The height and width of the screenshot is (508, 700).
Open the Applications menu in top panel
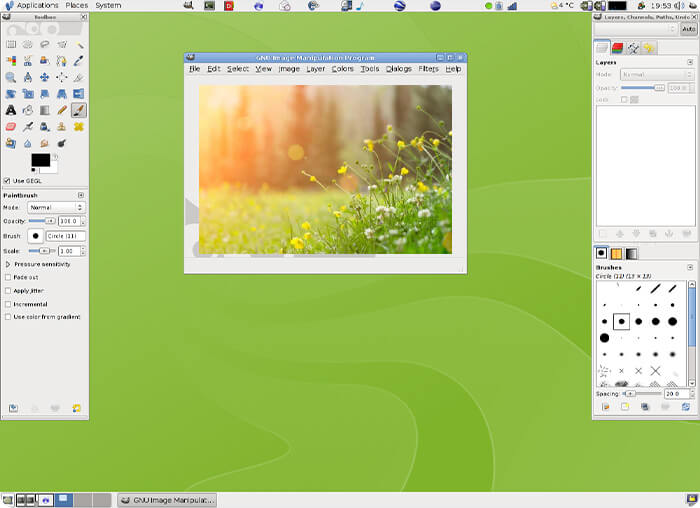pyautogui.click(x=38, y=5)
